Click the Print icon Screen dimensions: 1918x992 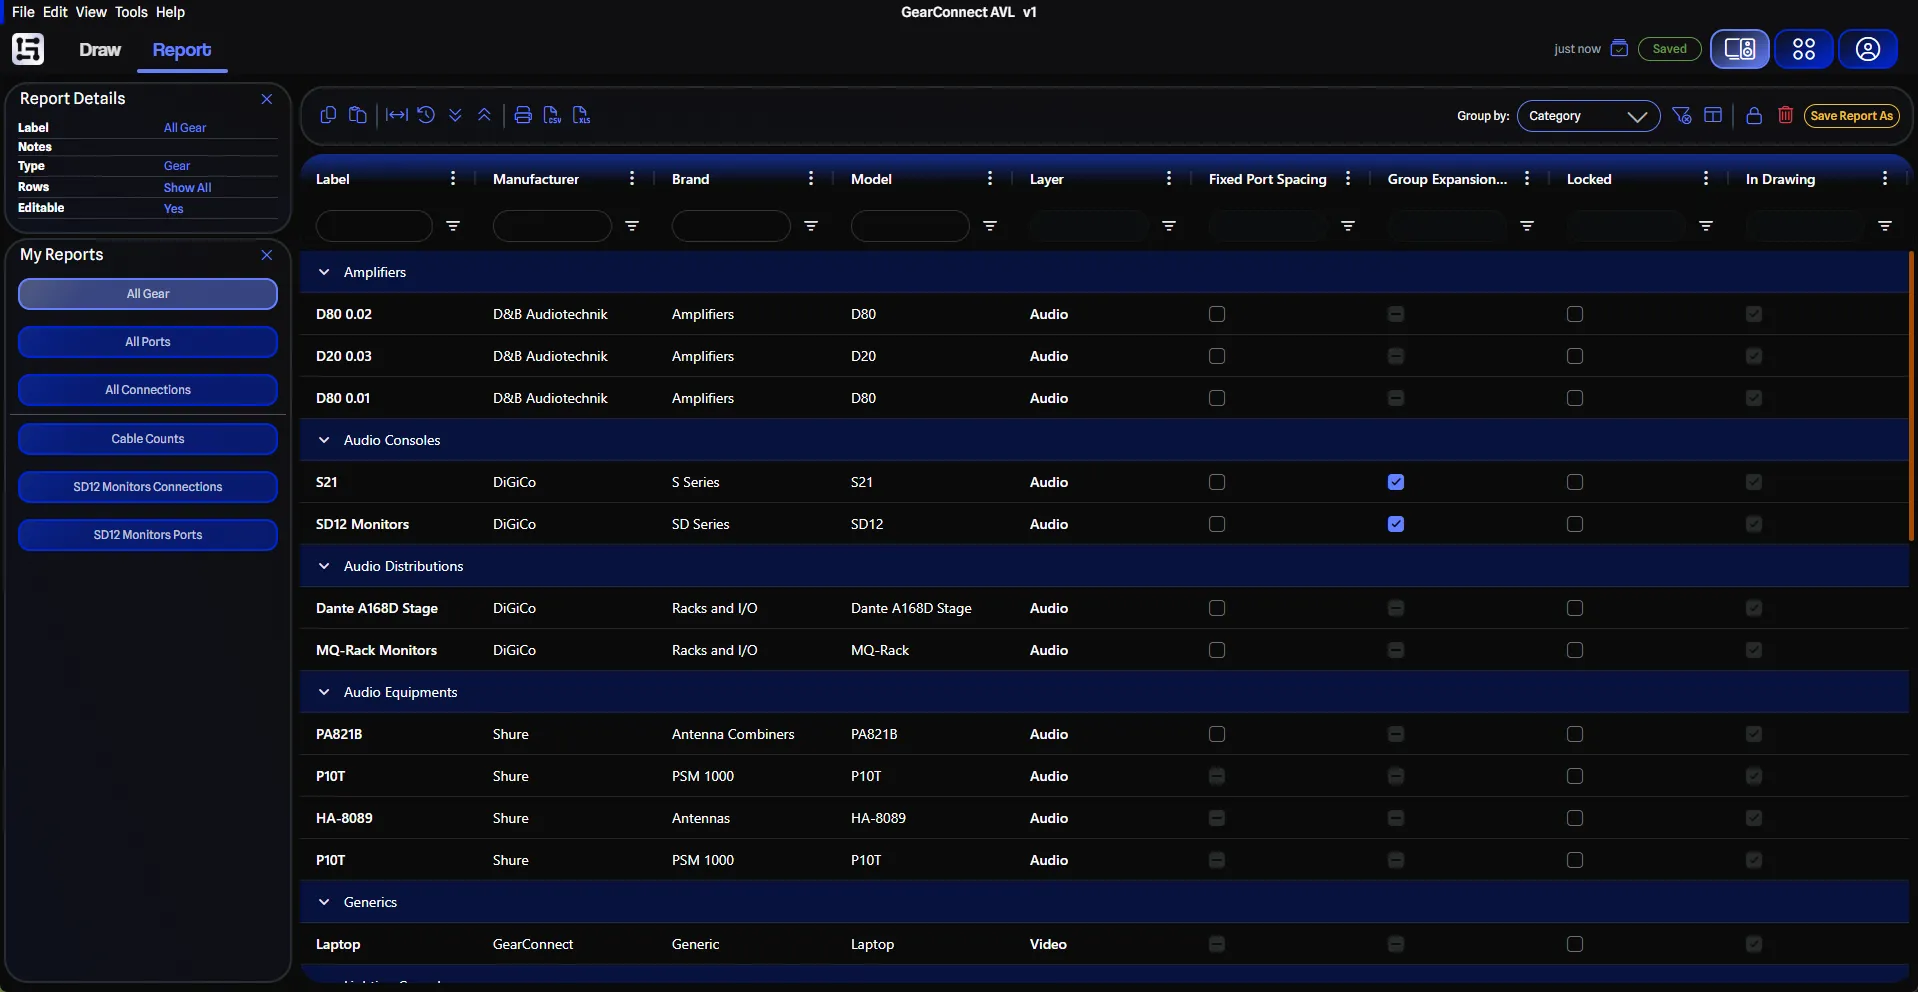click(523, 115)
